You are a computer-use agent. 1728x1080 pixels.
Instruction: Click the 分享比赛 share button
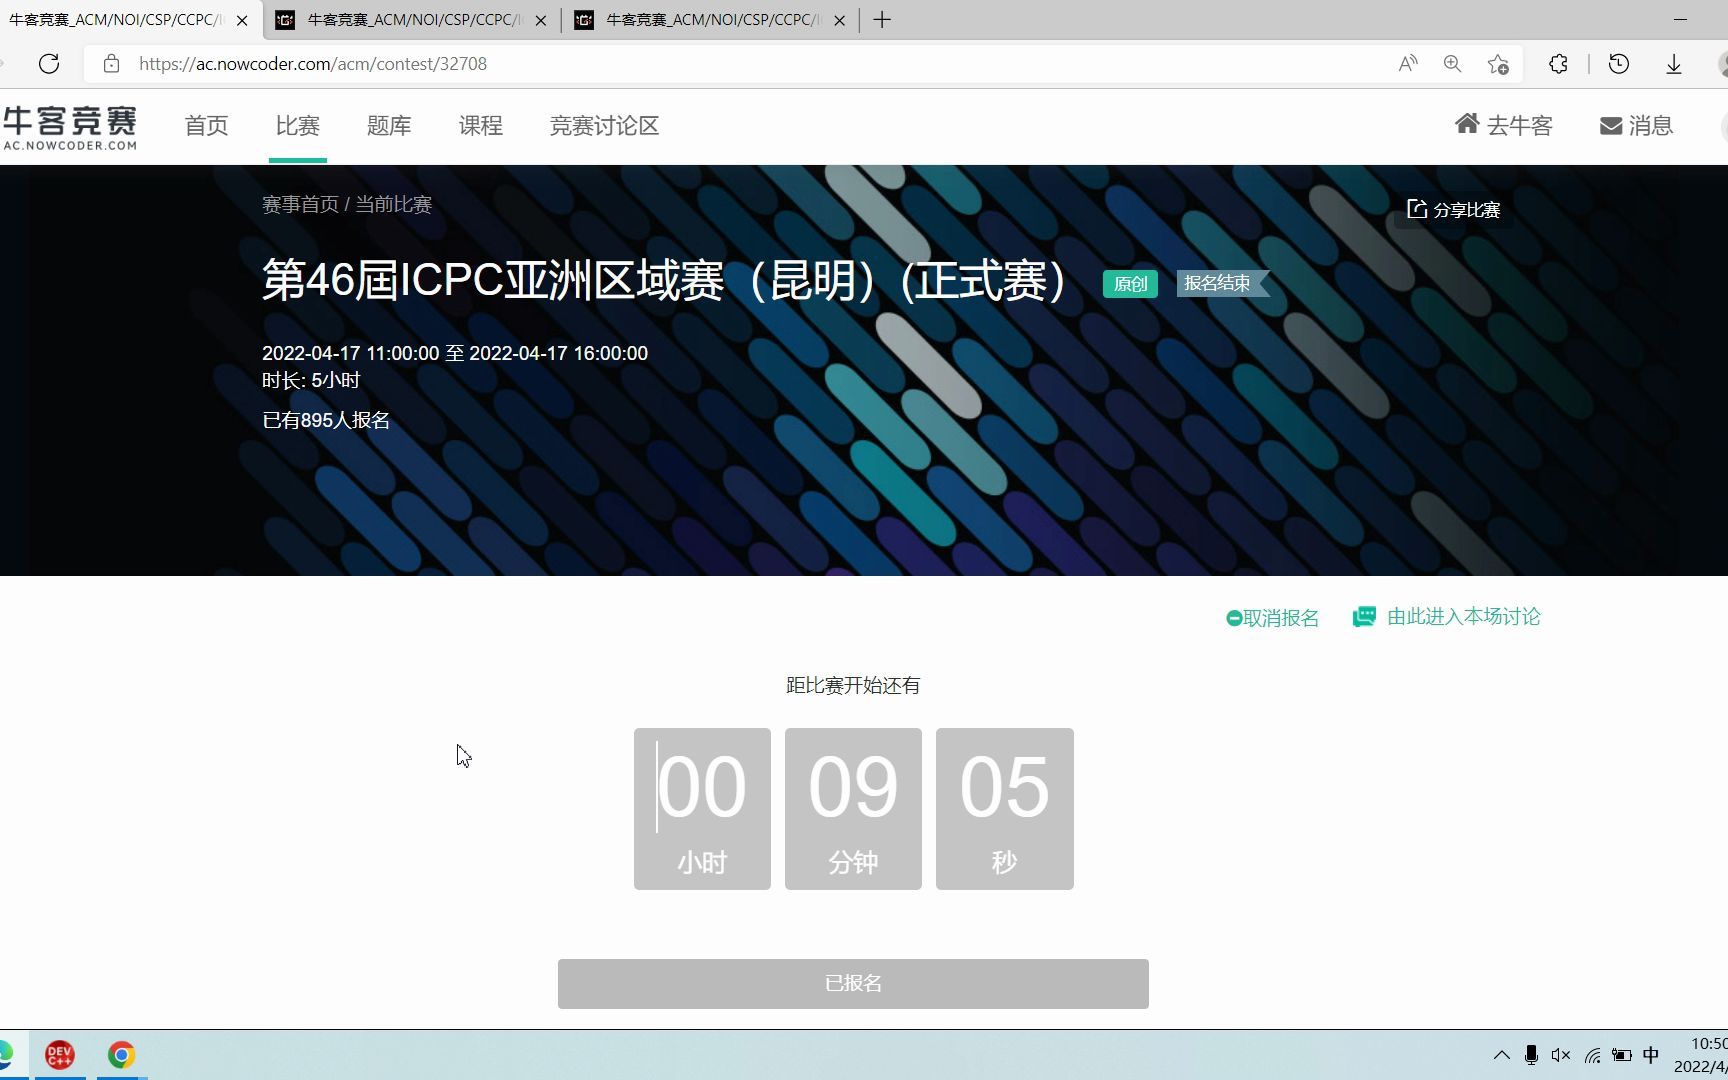(1453, 209)
